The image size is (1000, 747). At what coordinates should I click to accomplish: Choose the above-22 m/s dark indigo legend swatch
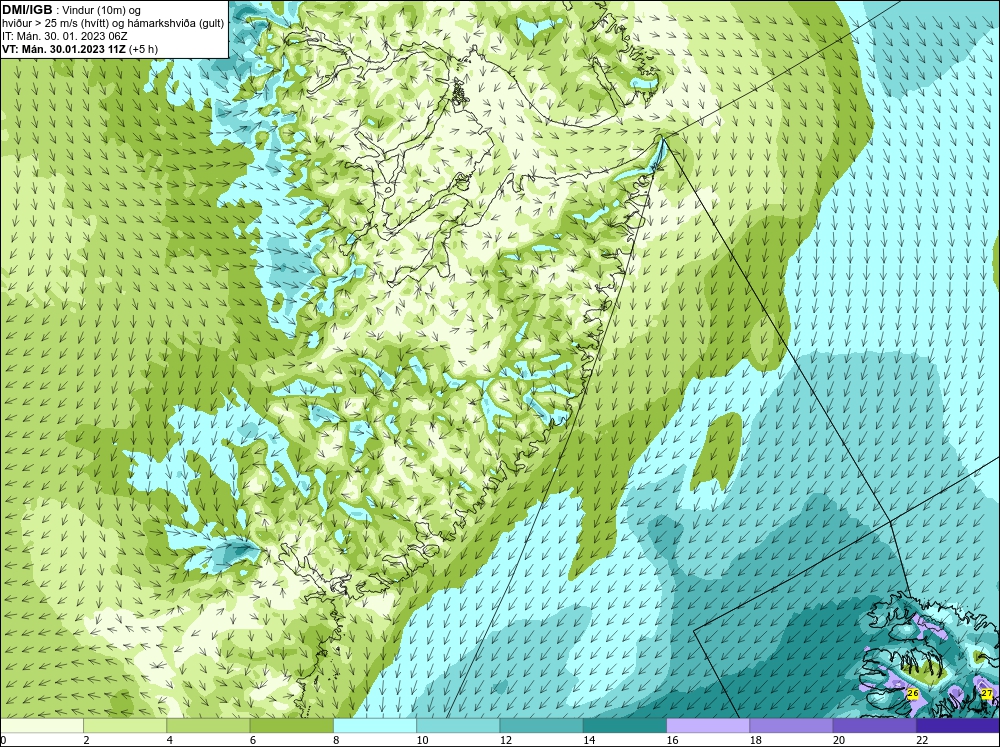point(958,725)
